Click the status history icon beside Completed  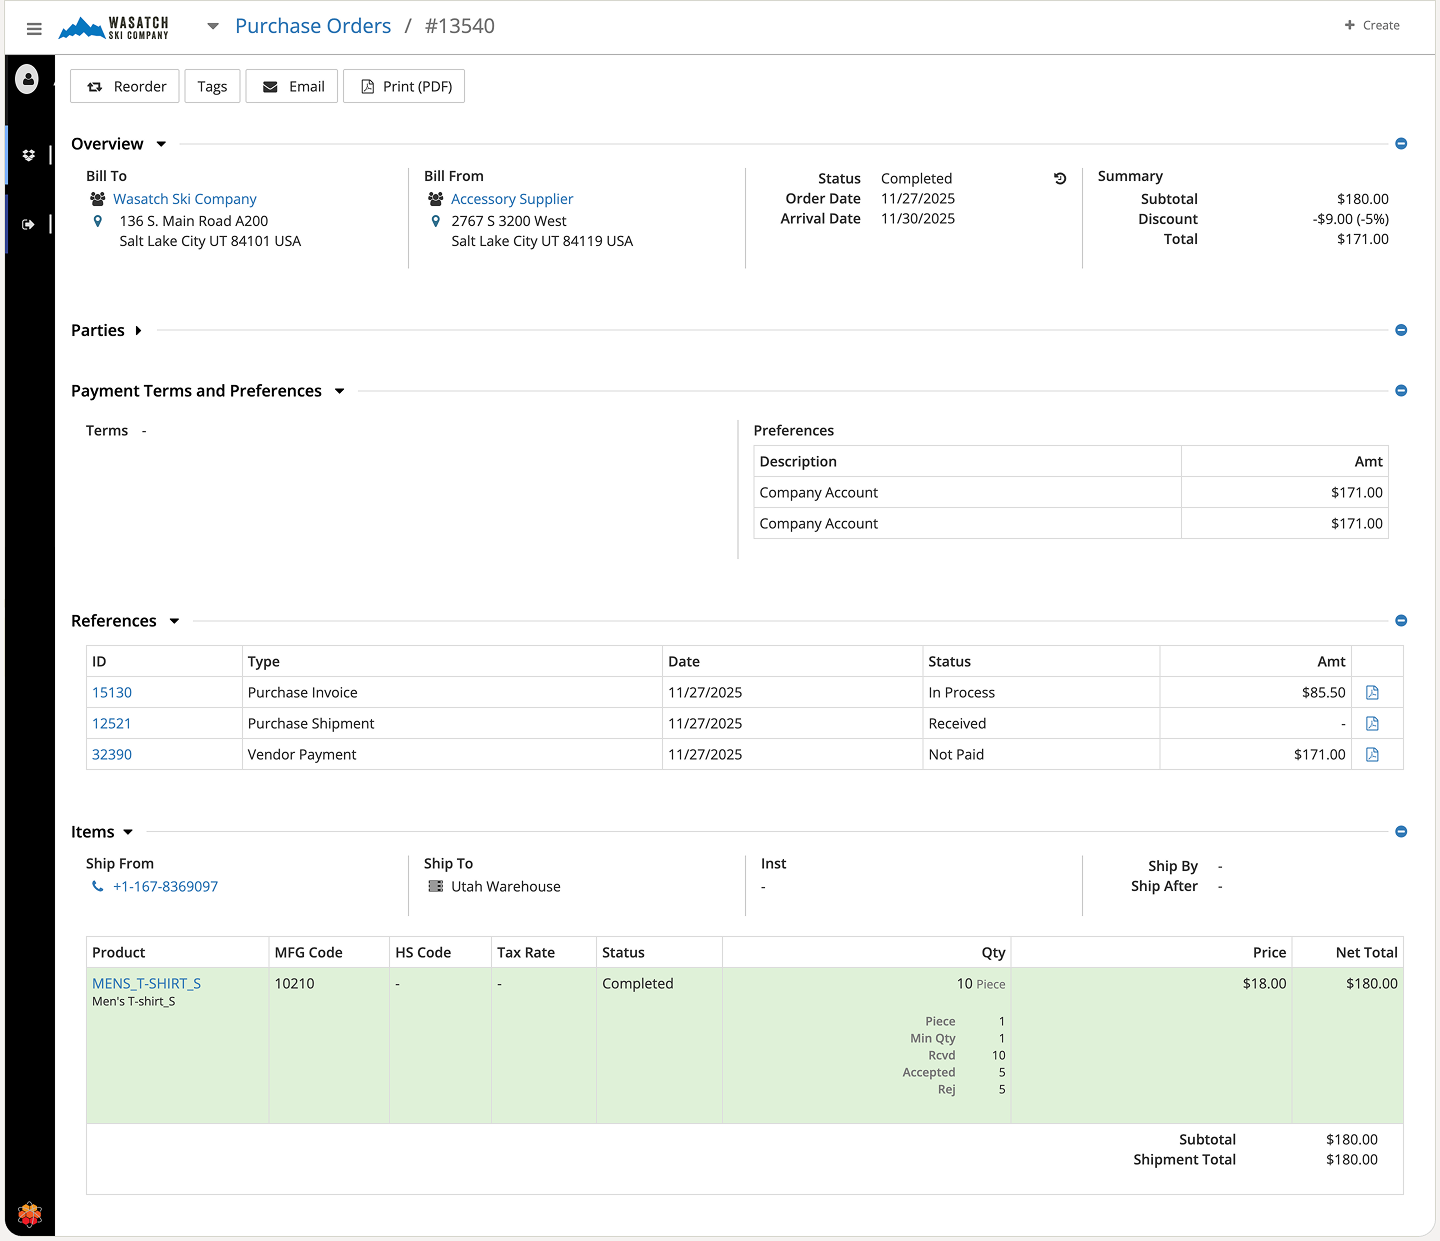tap(1060, 179)
